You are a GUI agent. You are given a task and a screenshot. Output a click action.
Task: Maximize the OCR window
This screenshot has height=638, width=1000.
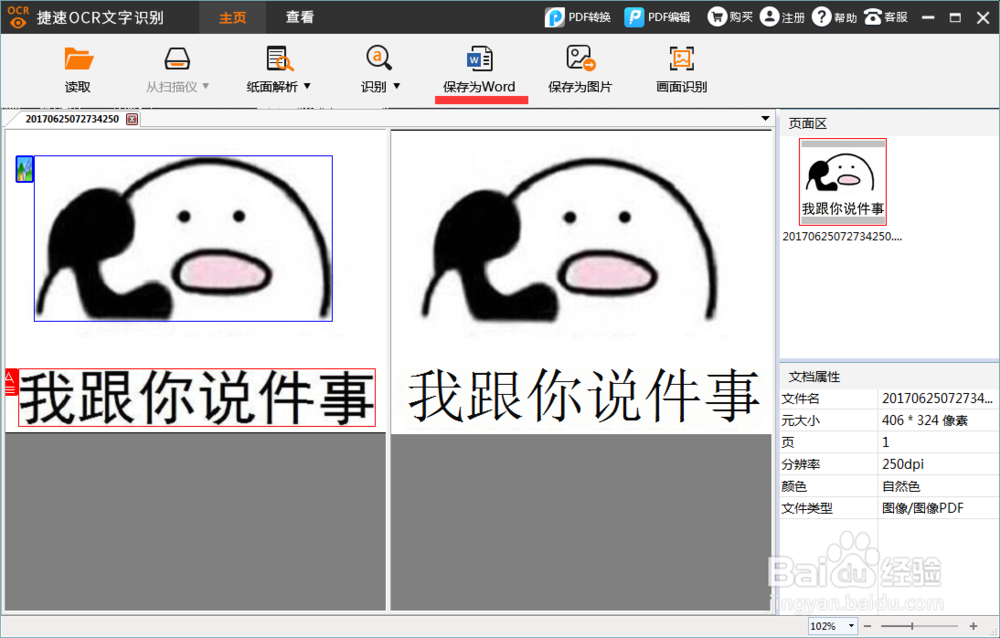(x=955, y=17)
